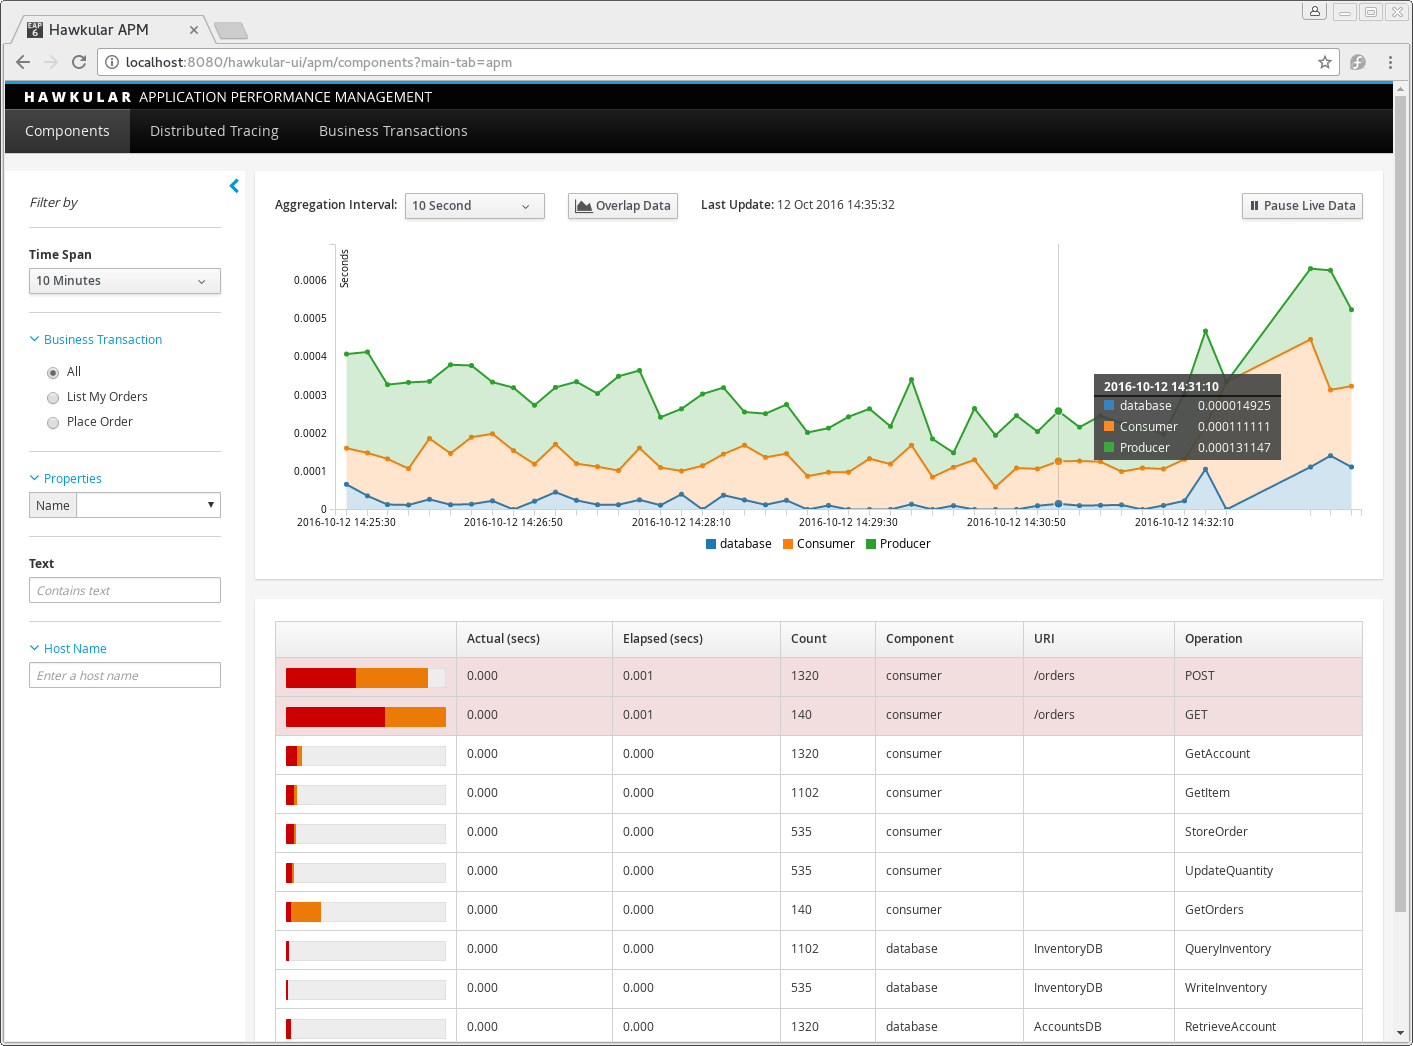Click the GetOrders operation cell

(1268, 911)
